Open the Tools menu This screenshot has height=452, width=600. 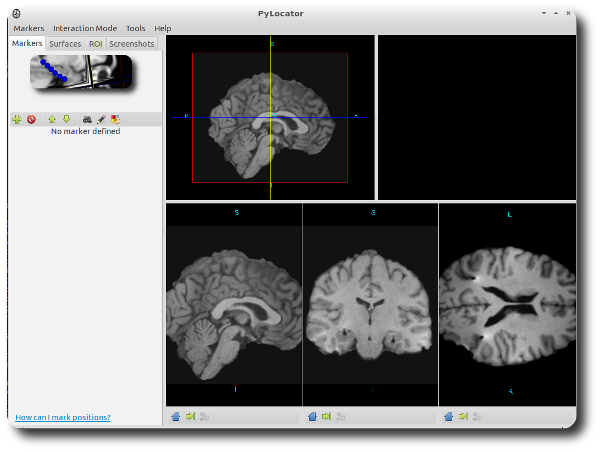click(135, 28)
